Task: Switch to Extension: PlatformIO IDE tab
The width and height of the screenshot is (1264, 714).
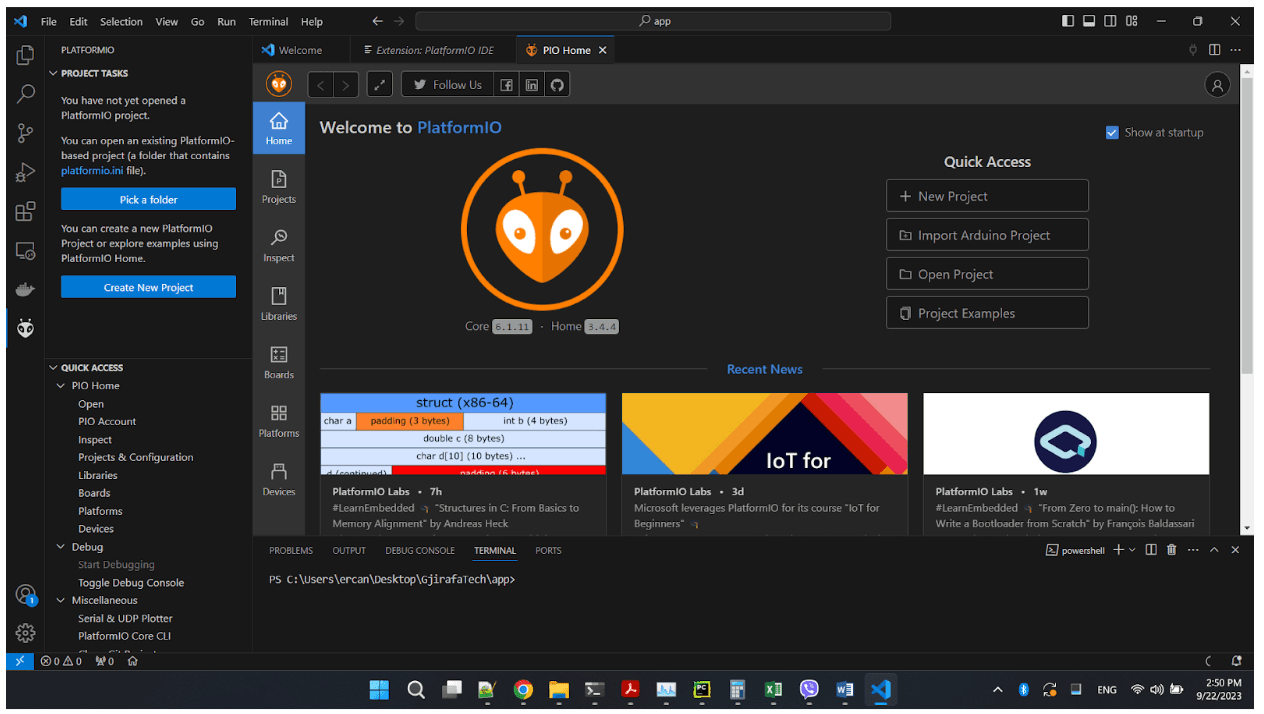Action: [x=435, y=50]
